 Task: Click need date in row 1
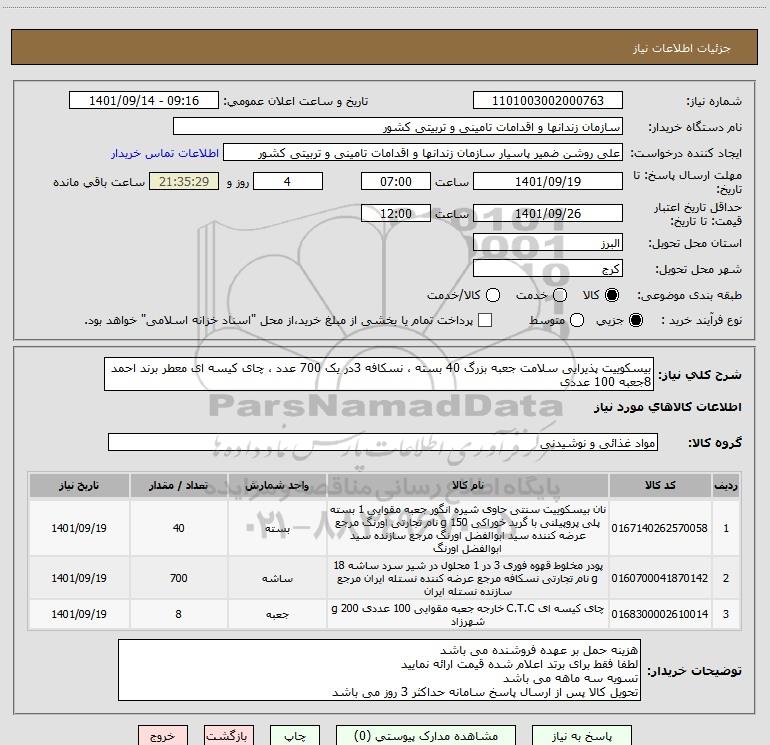click(79, 528)
